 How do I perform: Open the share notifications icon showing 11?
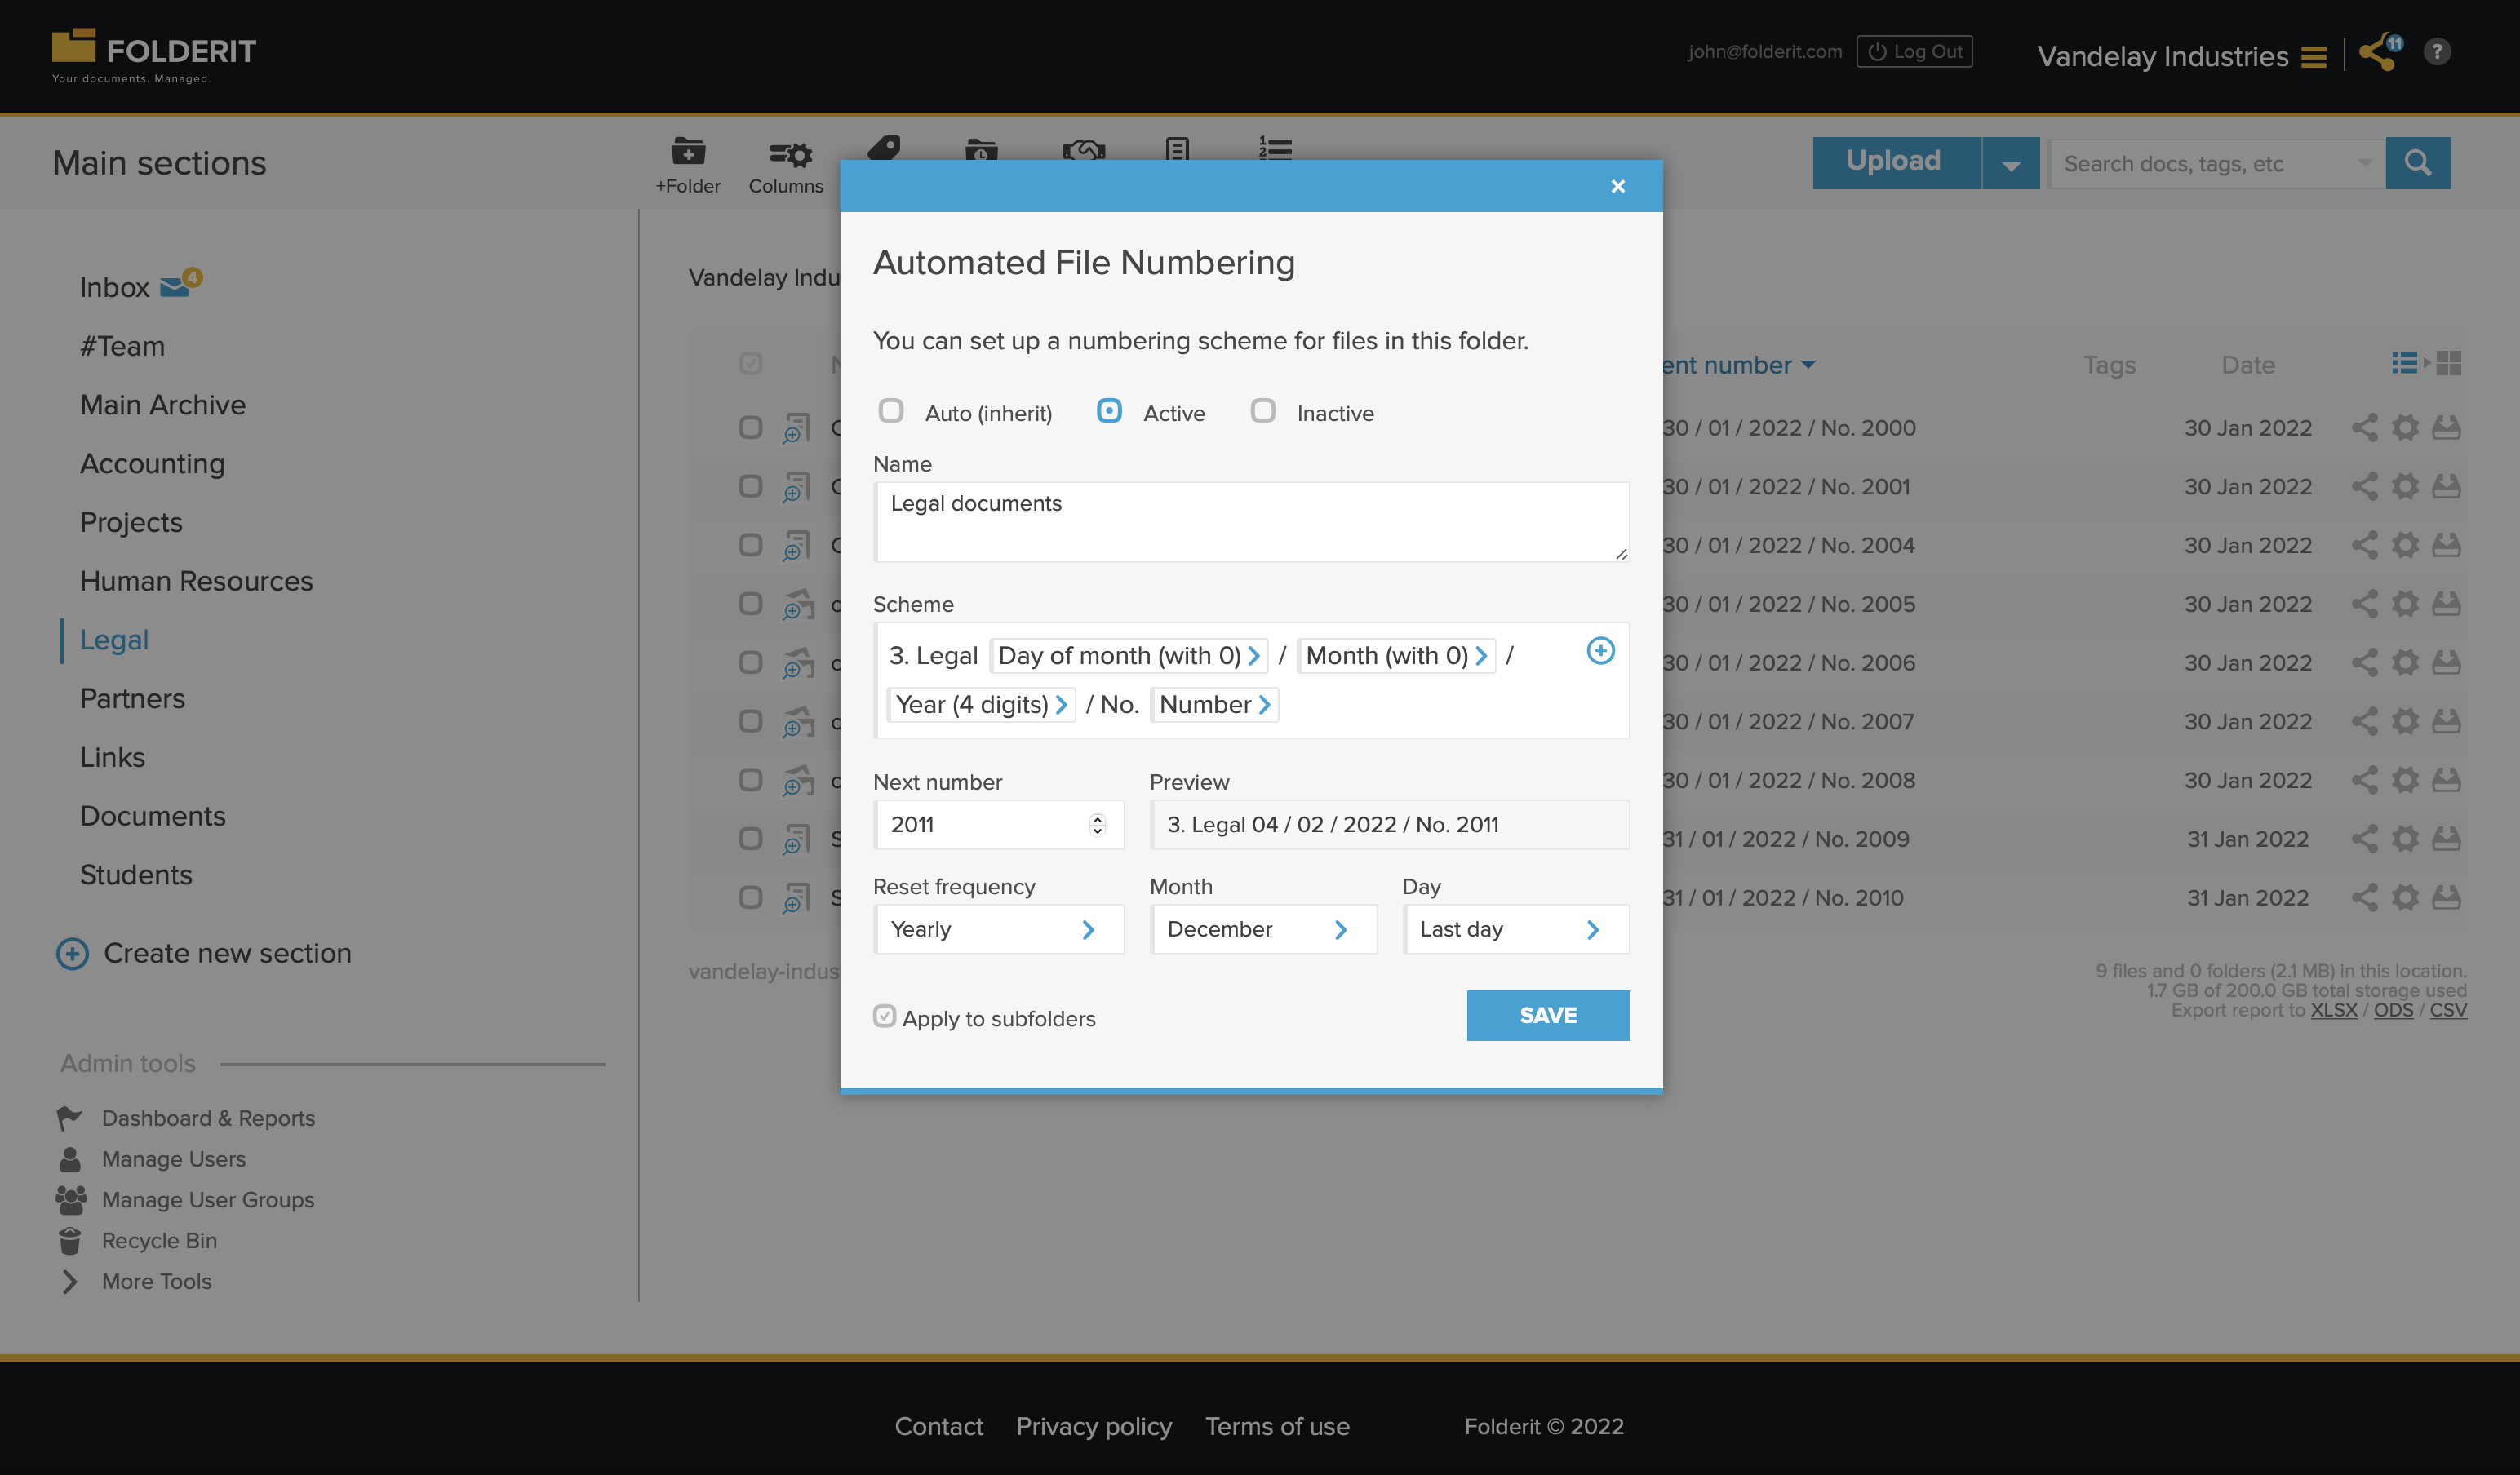2377,54
